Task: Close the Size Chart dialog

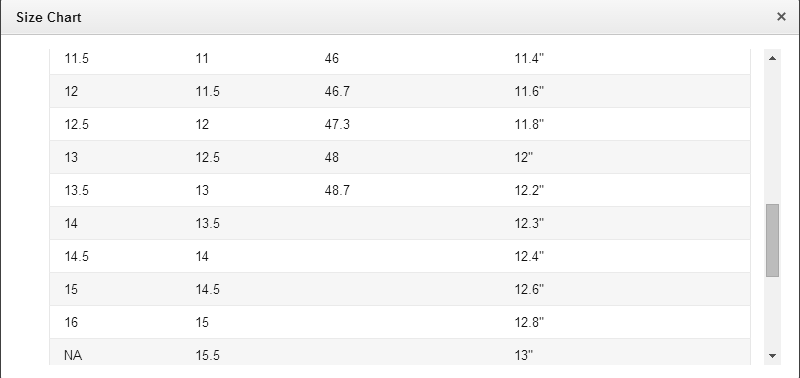Action: click(x=781, y=17)
